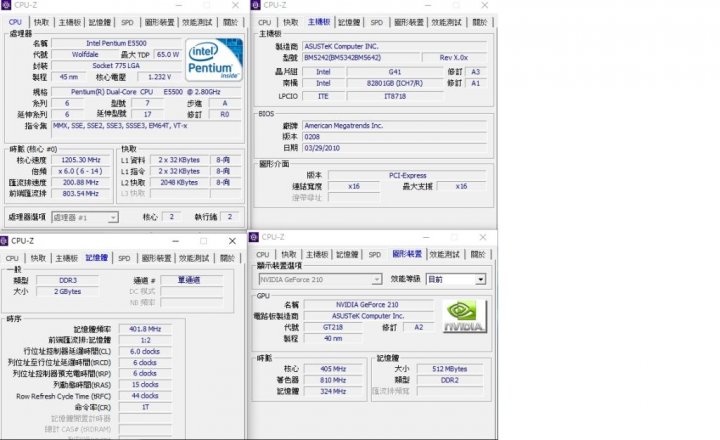
Task: Switch to 快取 tab in CPU window
Action: [41, 22]
